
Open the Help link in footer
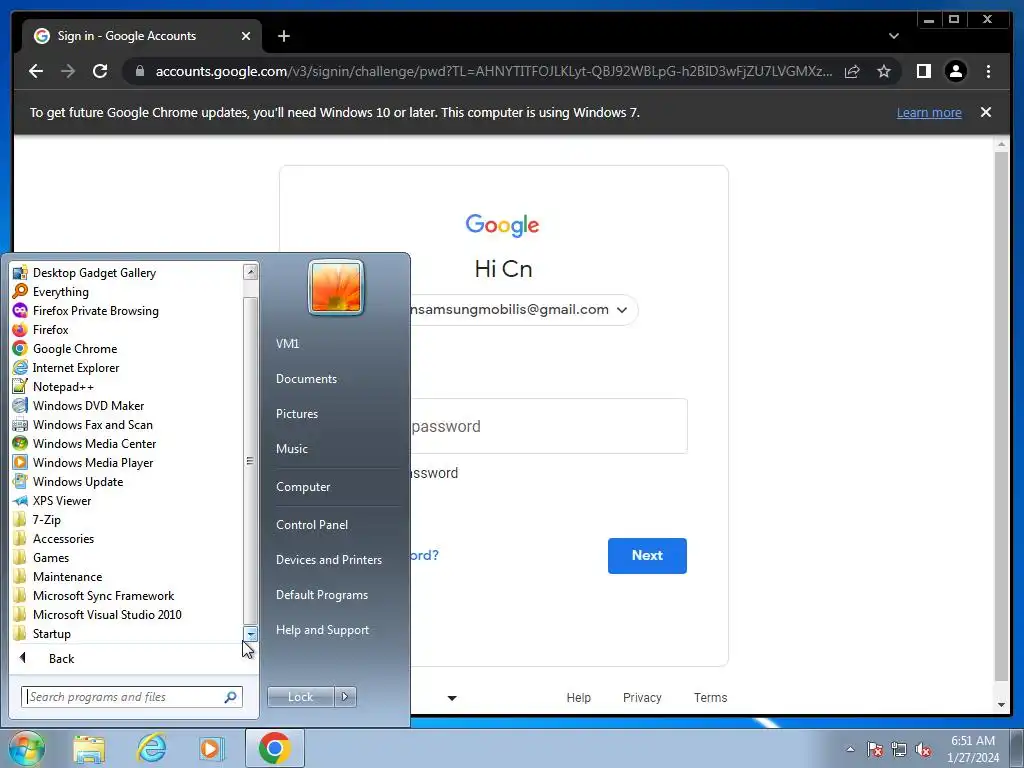tap(579, 697)
